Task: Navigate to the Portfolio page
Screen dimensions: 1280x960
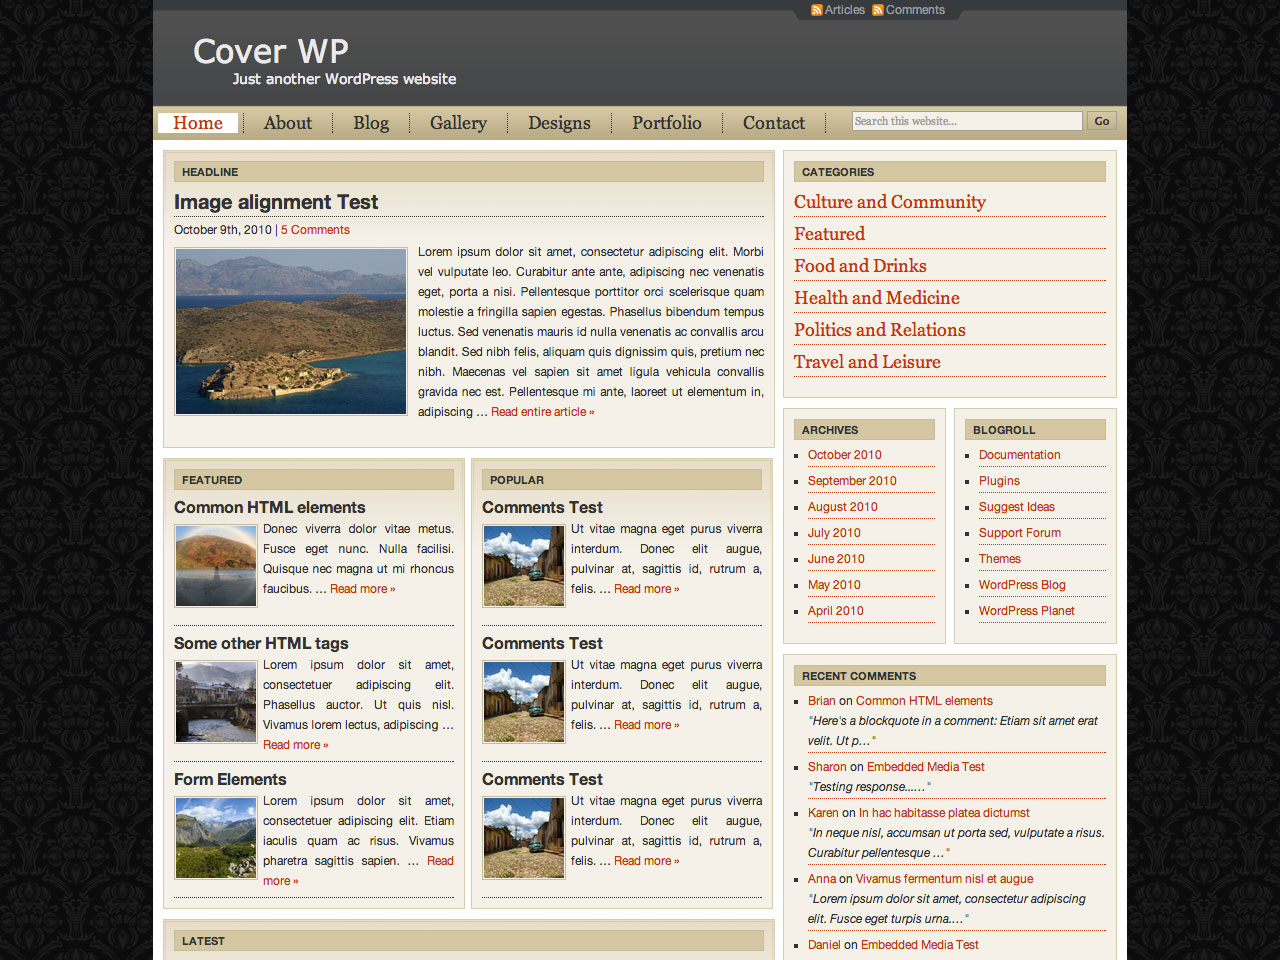Action: point(666,123)
